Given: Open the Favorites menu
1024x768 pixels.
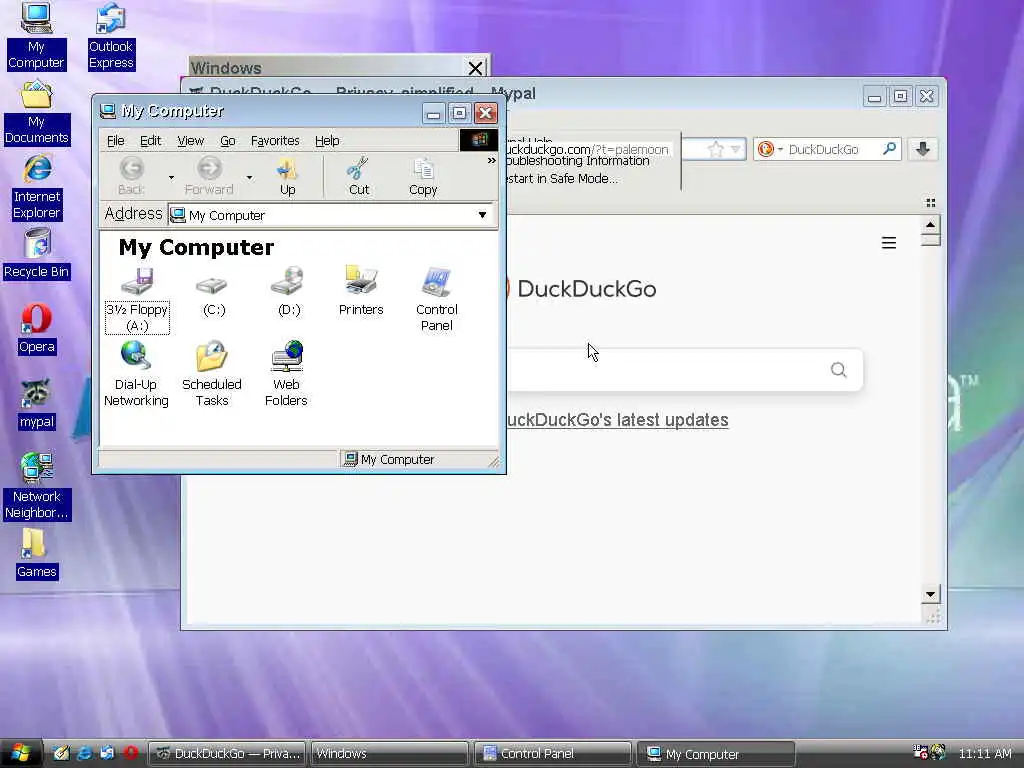Looking at the screenshot, I should (275, 140).
